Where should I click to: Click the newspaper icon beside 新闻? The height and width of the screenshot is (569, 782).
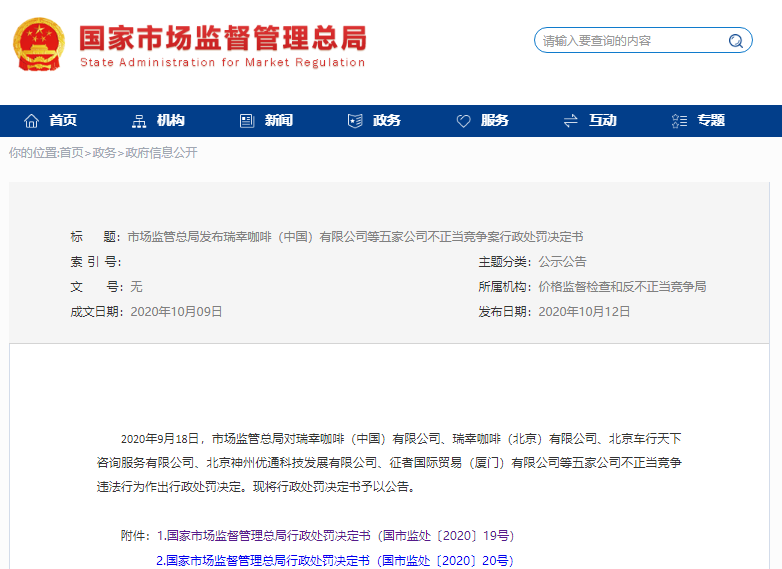(247, 121)
